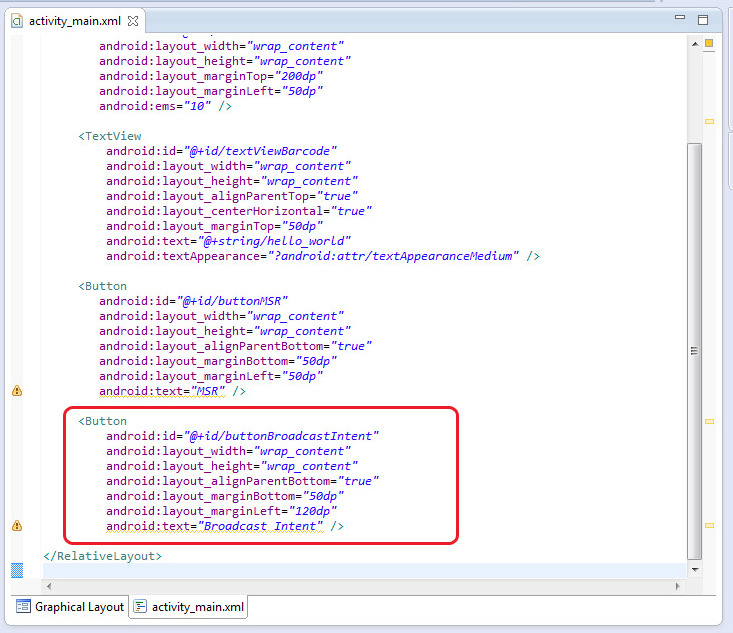733x633 pixels.
Task: Click the warning icon beside the MSR text line
Action: pos(16,391)
